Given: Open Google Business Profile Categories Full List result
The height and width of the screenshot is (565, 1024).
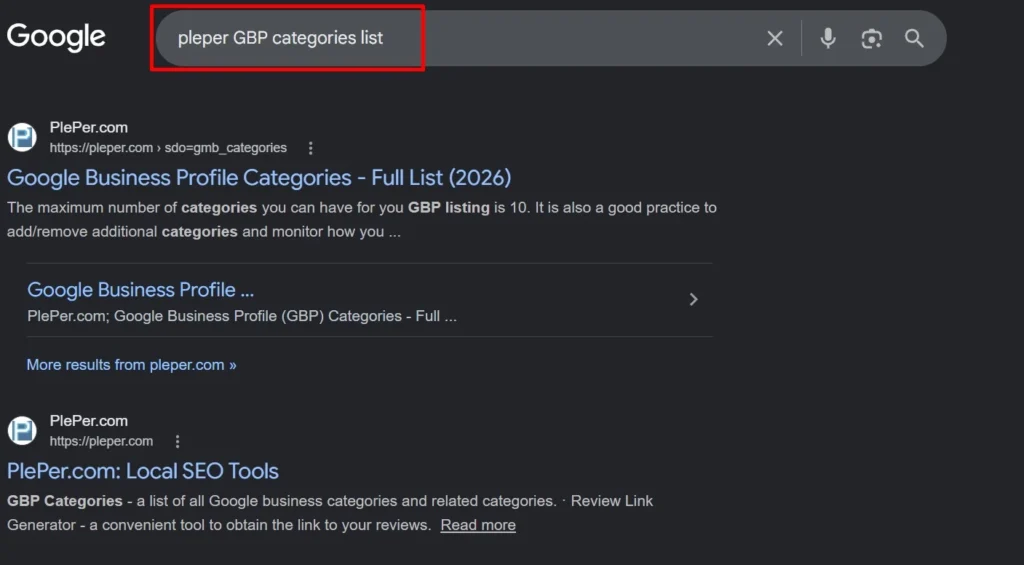Looking at the screenshot, I should (259, 178).
